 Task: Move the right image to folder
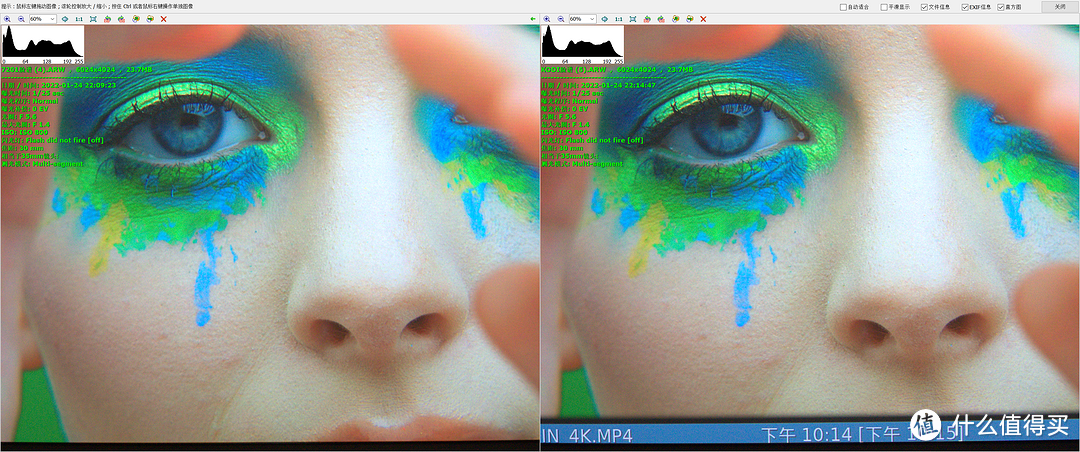[x=689, y=19]
